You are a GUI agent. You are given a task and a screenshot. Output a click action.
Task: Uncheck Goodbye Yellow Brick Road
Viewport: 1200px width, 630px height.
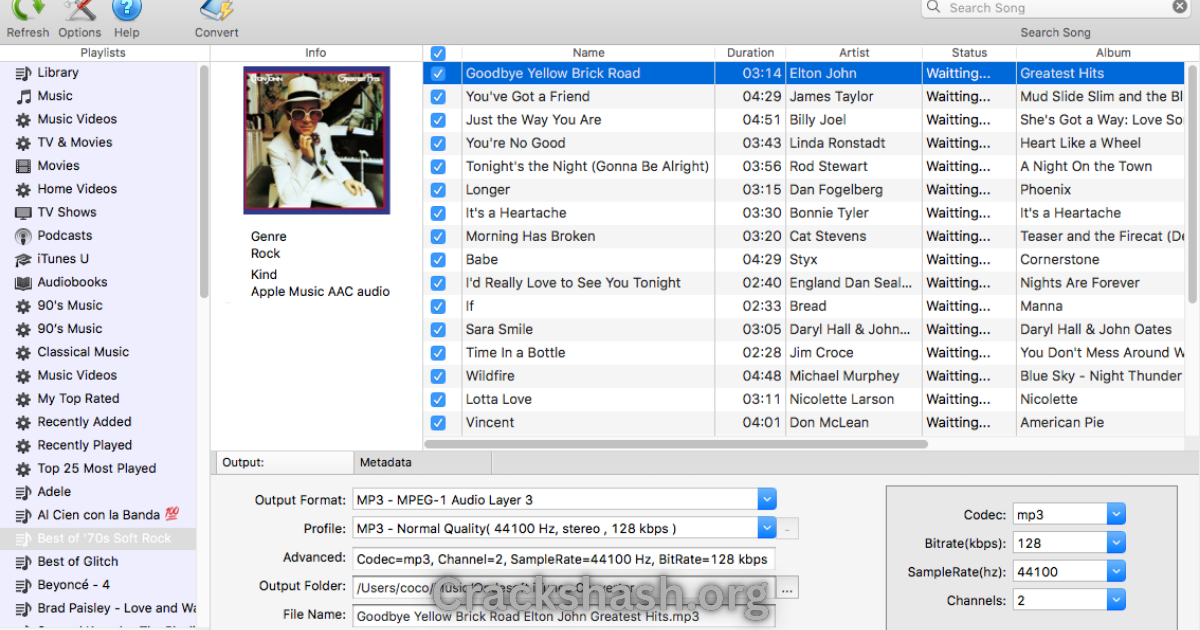437,73
